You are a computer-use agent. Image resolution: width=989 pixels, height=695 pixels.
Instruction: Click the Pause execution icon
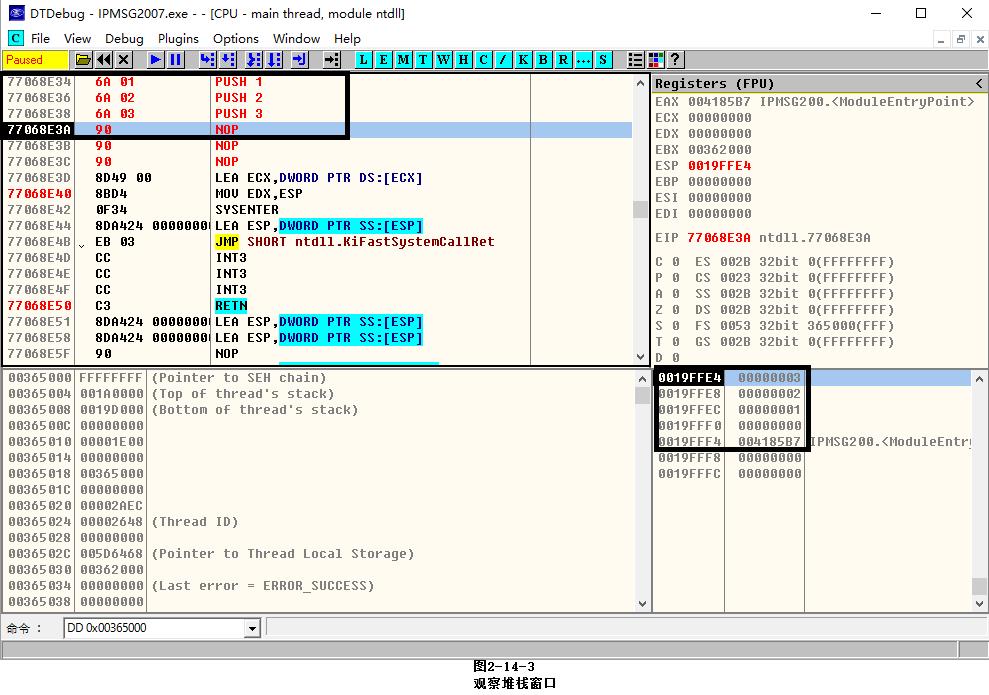click(176, 60)
